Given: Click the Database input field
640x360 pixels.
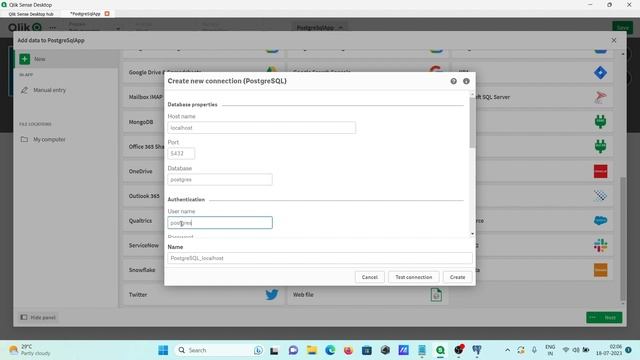Looking at the screenshot, I should pyautogui.click(x=220, y=180).
